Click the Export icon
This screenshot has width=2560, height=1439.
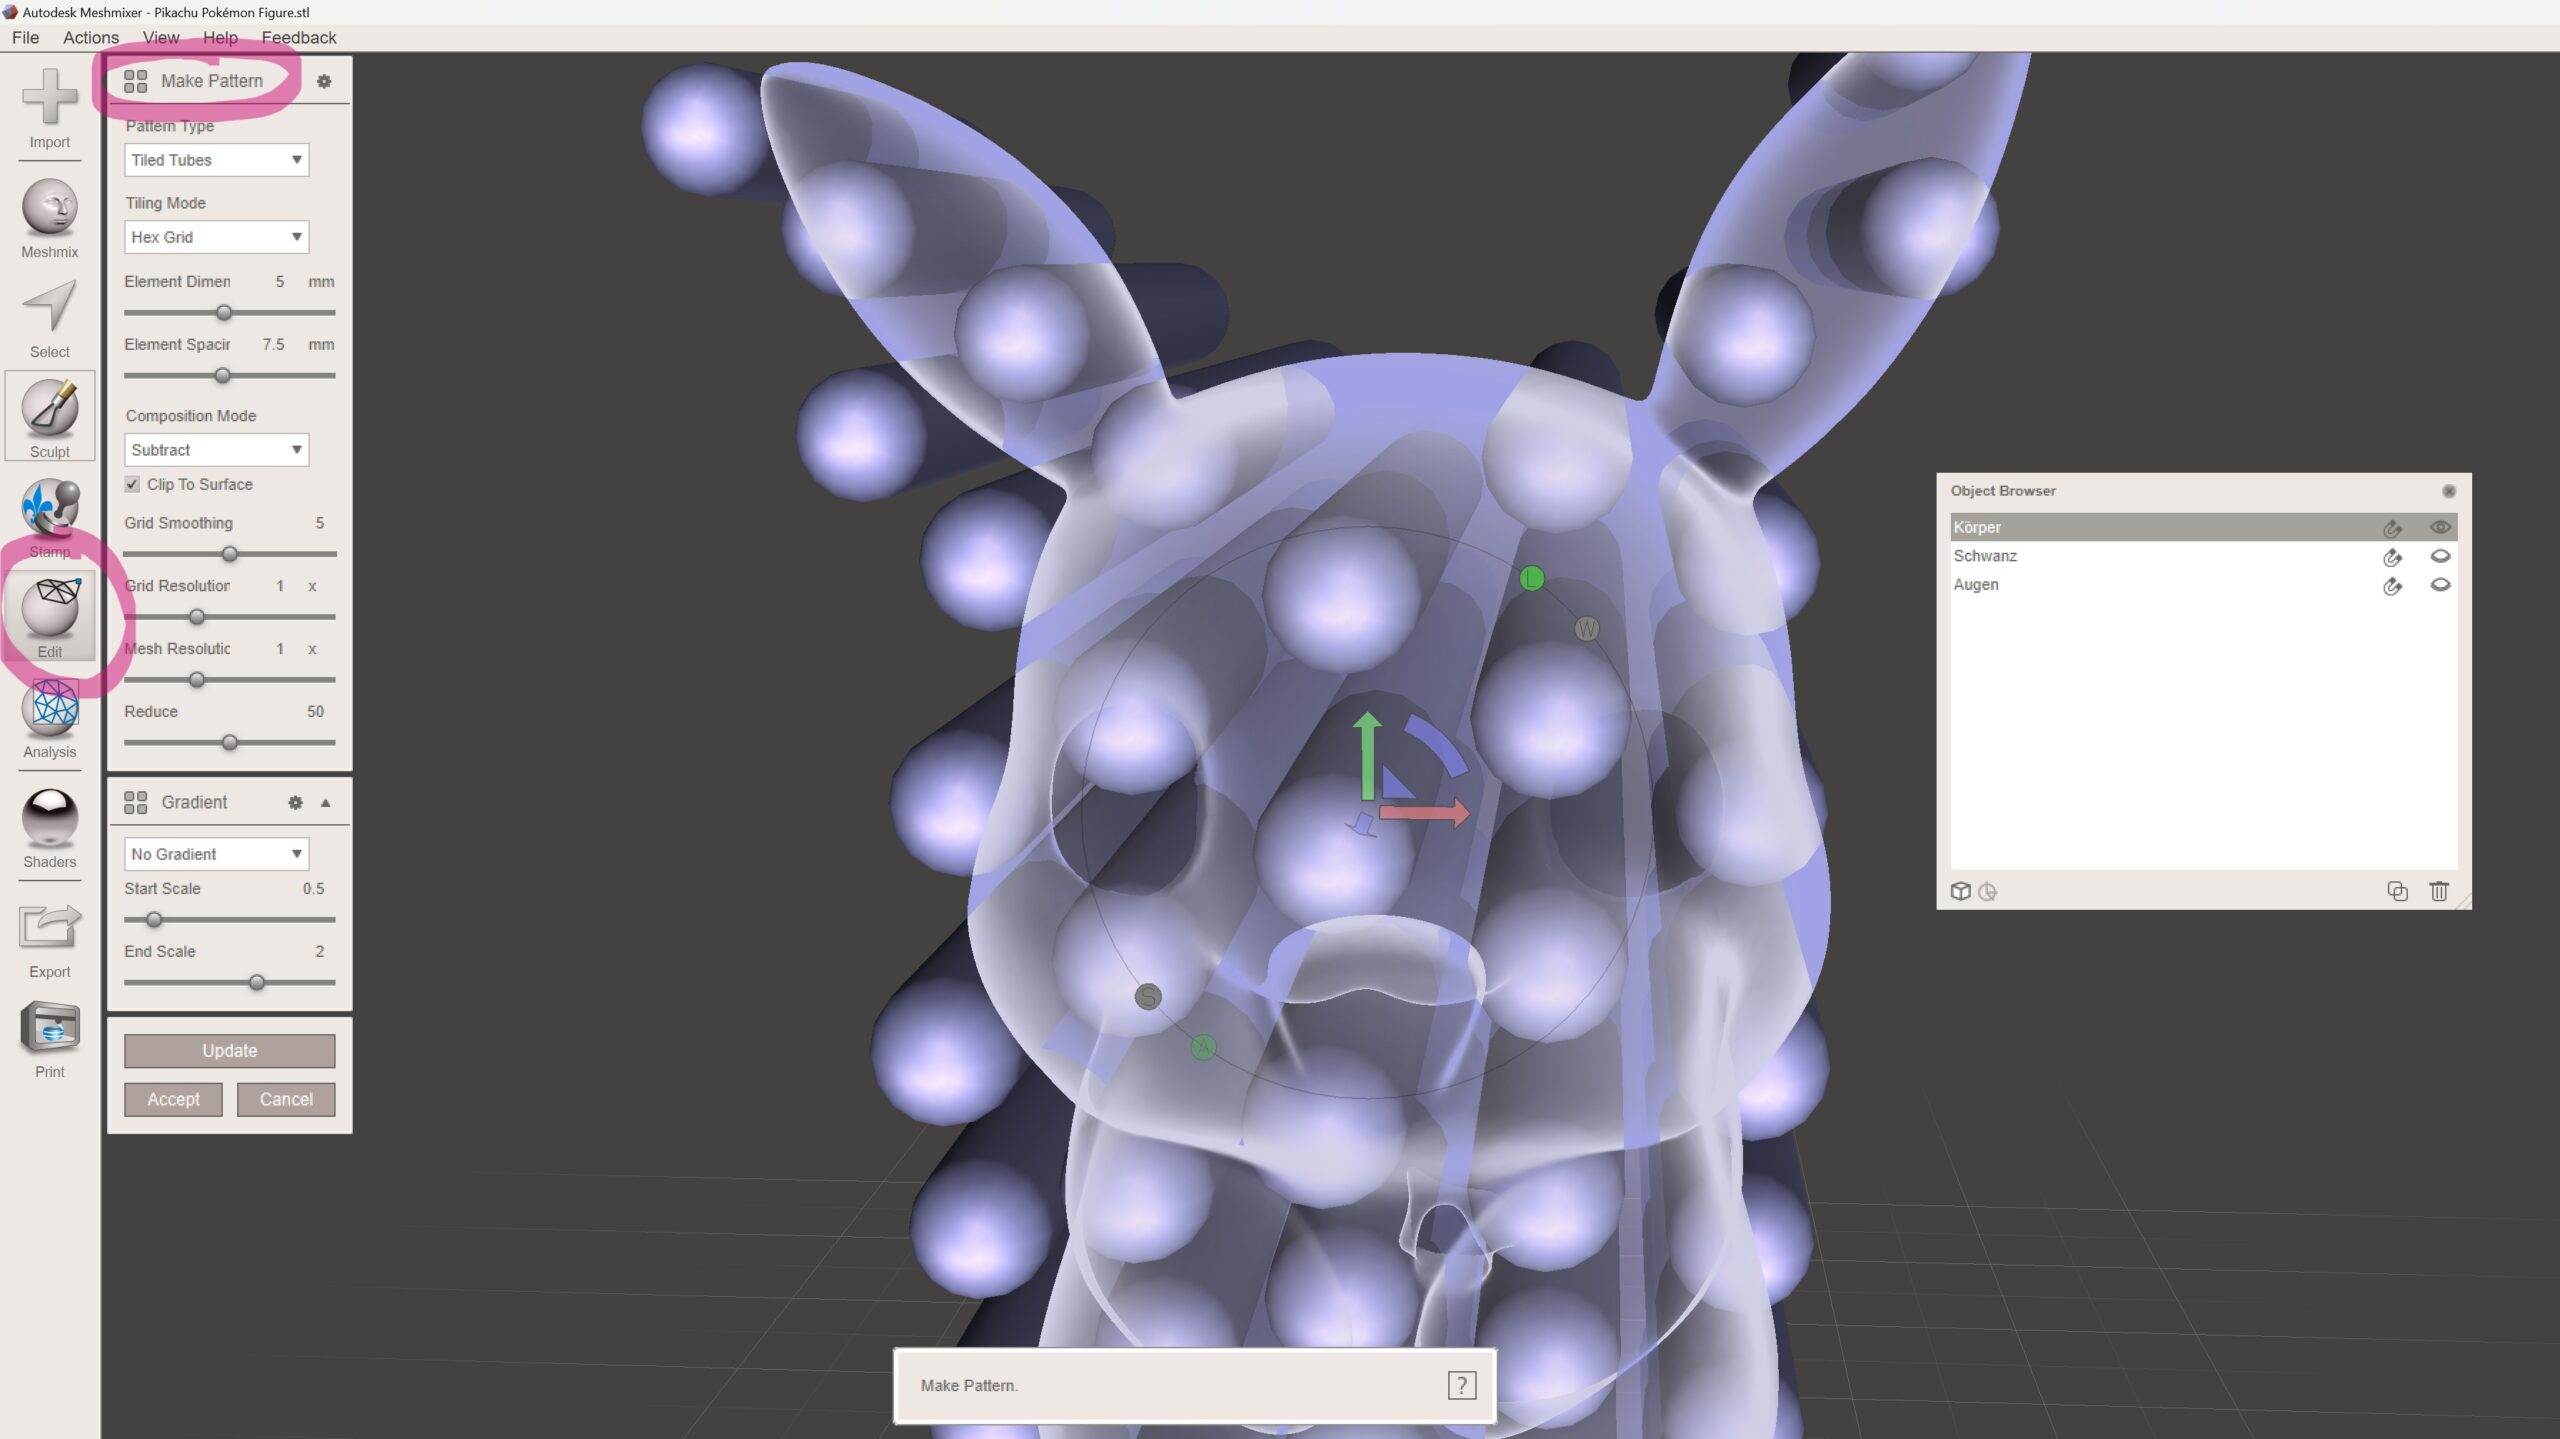(x=49, y=930)
